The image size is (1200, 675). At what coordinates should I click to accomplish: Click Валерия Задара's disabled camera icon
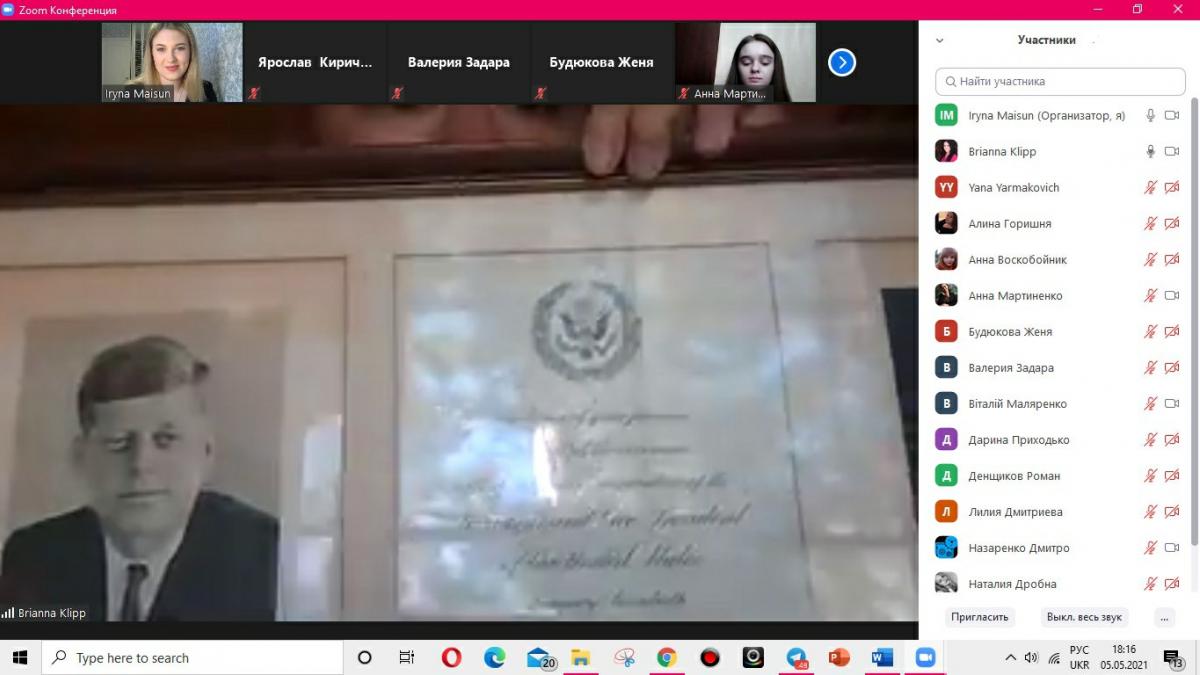1172,368
